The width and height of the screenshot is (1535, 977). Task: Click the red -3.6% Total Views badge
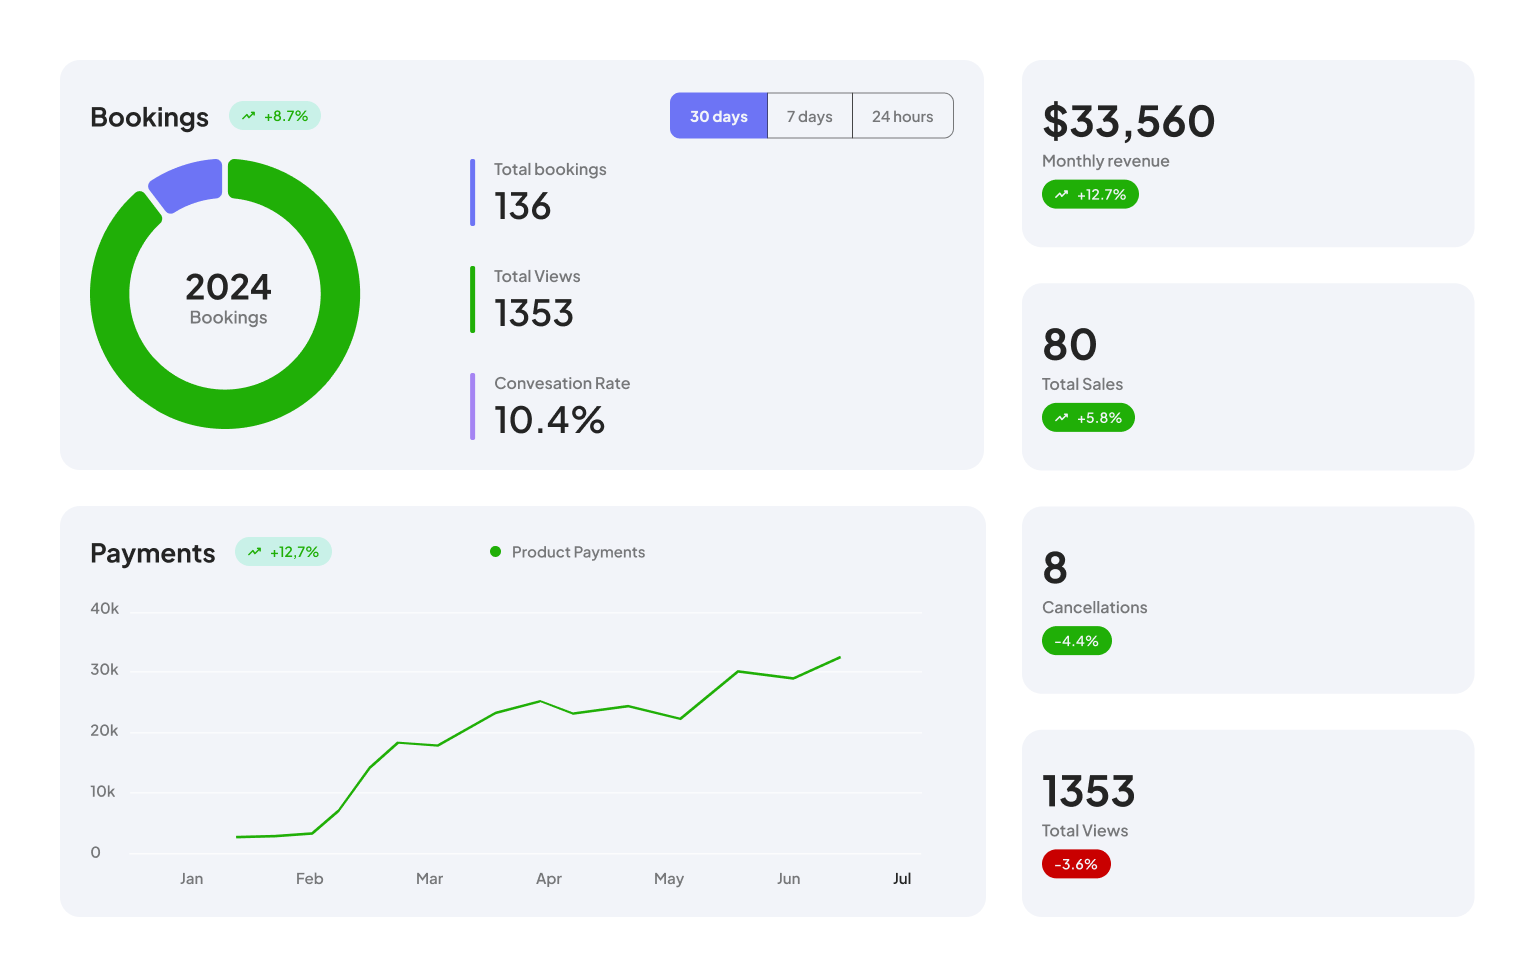[1076, 864]
